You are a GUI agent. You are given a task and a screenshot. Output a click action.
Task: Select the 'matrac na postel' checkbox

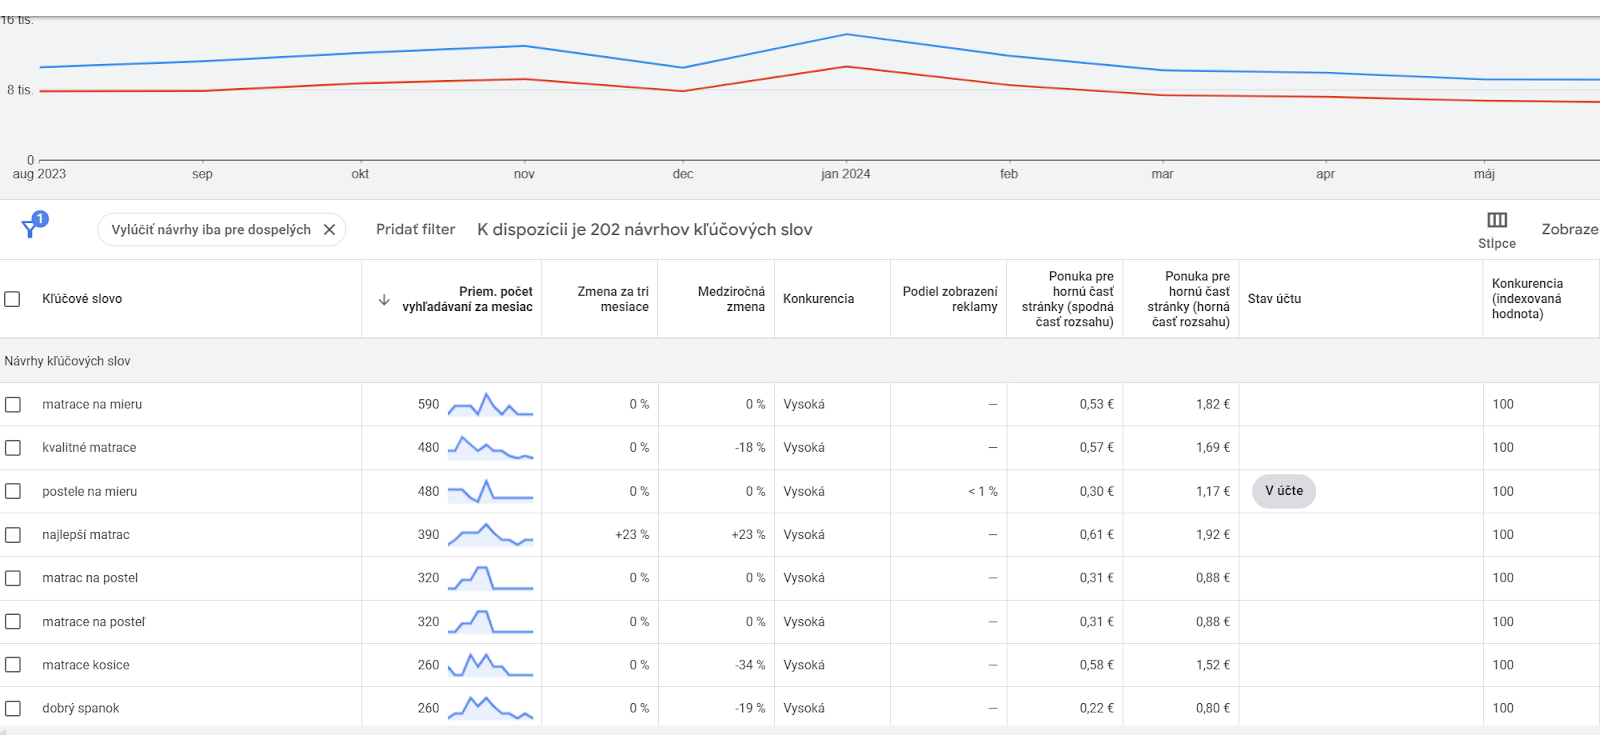click(13, 578)
